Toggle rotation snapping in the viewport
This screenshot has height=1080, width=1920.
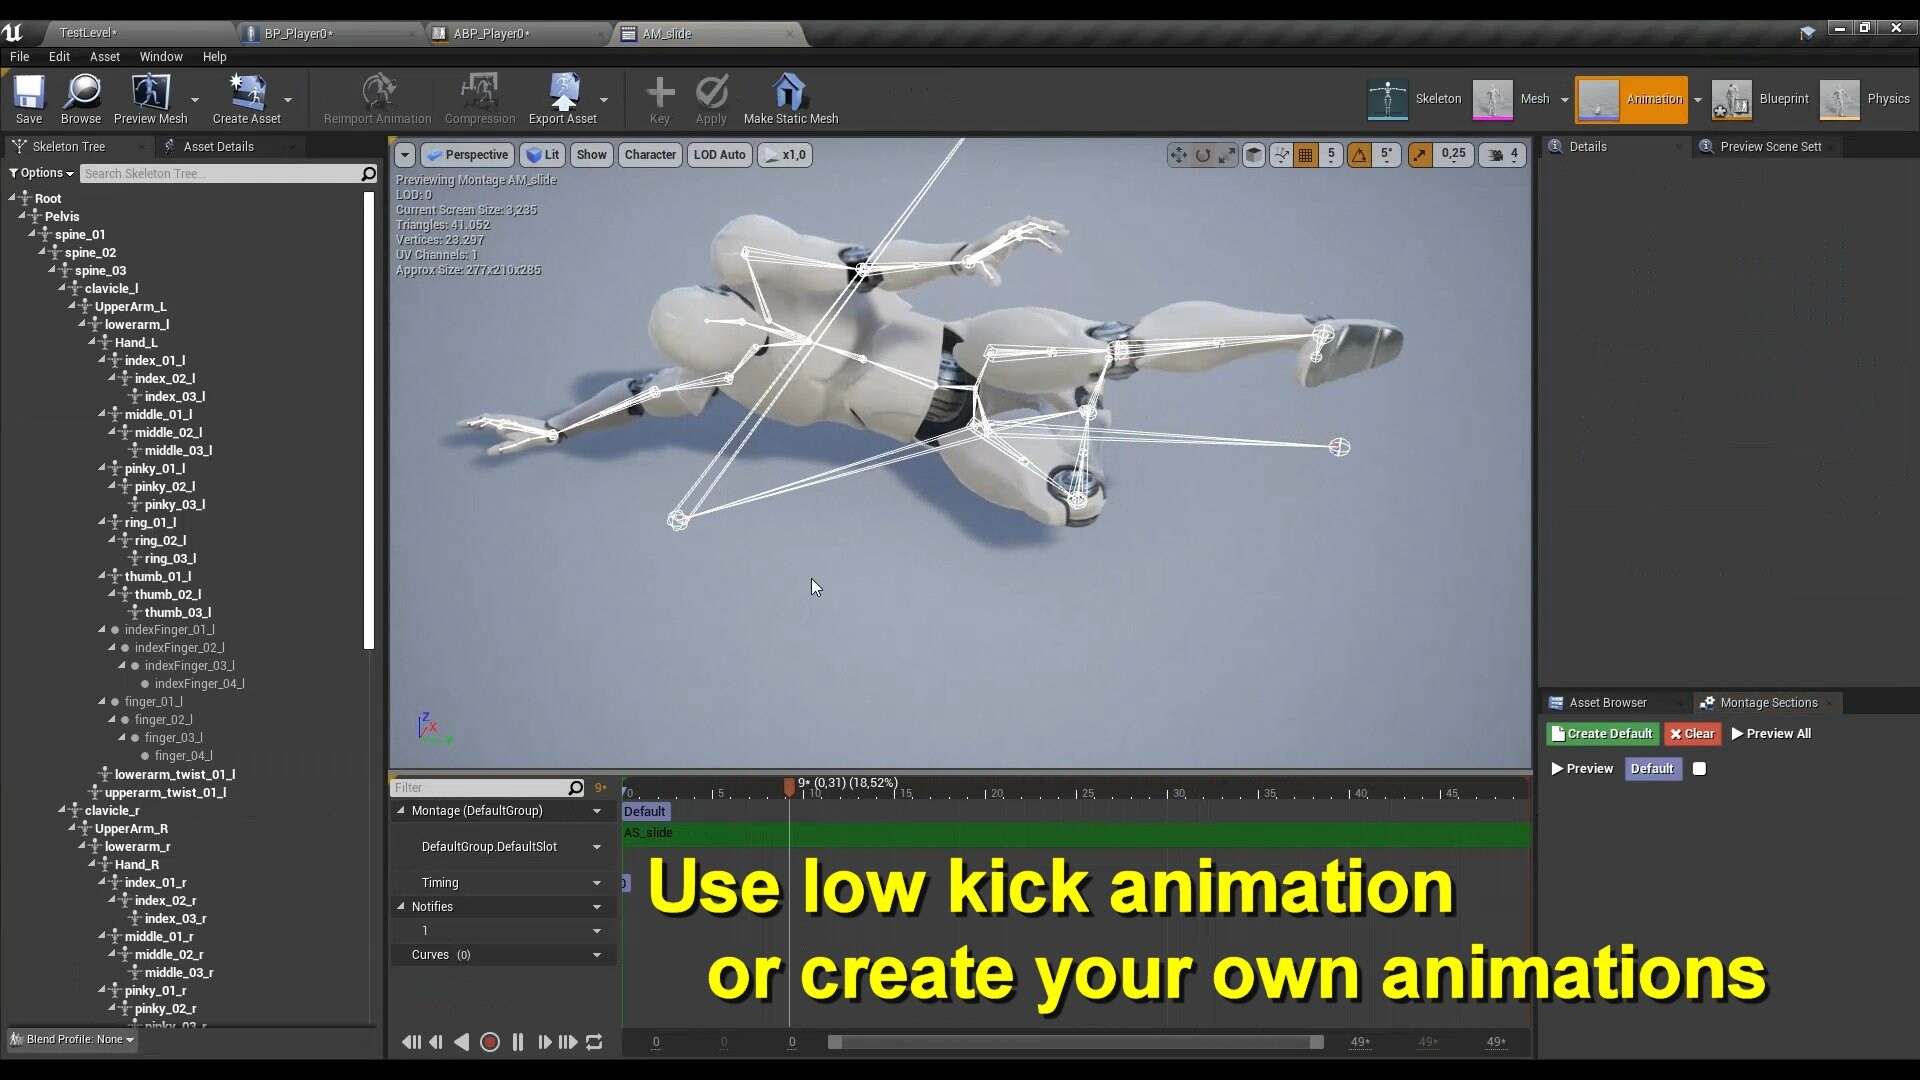point(1360,155)
